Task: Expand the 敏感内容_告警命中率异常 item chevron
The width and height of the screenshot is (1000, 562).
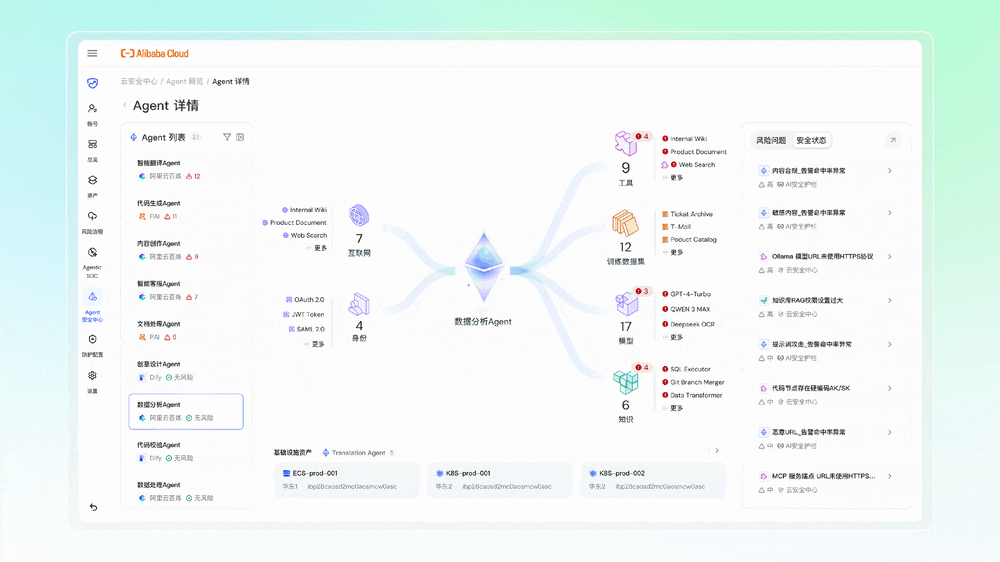Action: pyautogui.click(x=890, y=213)
